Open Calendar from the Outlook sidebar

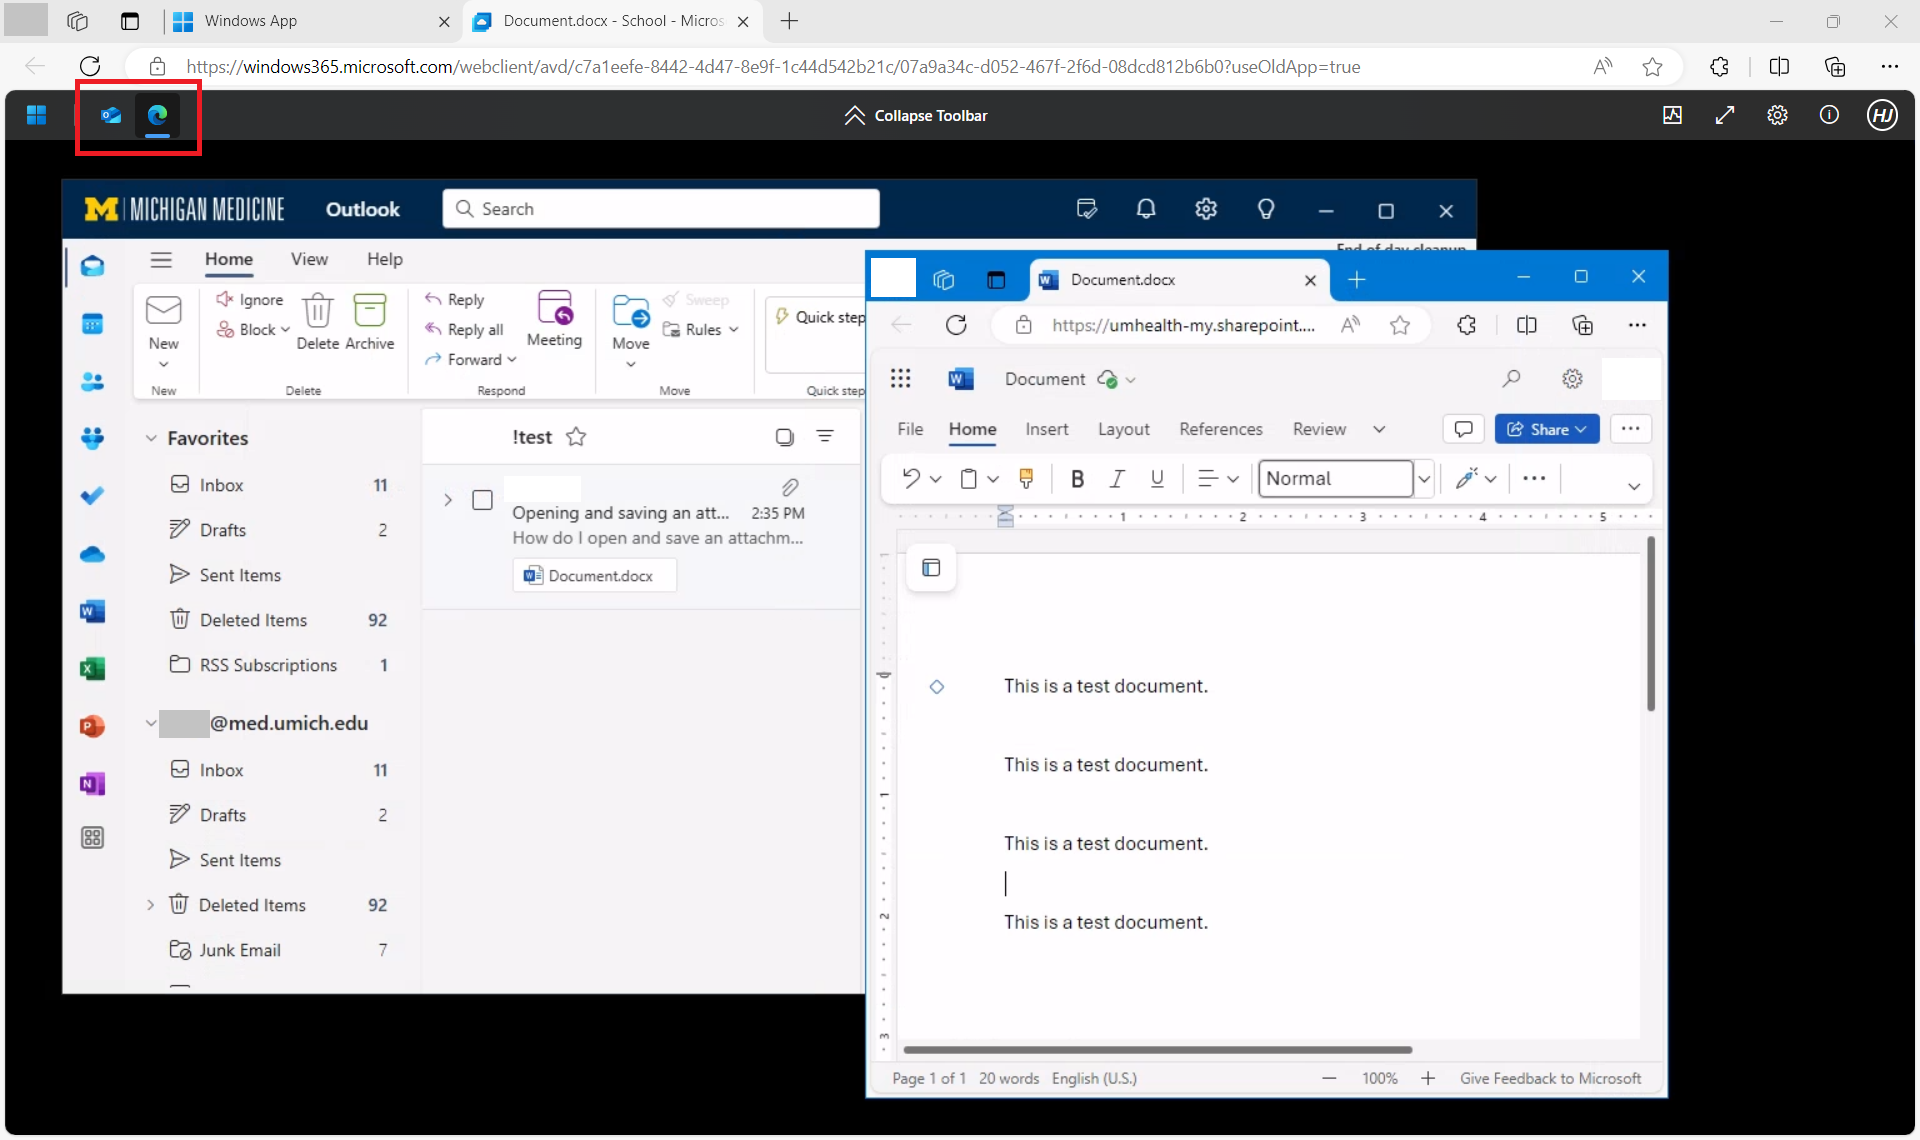pos(92,322)
